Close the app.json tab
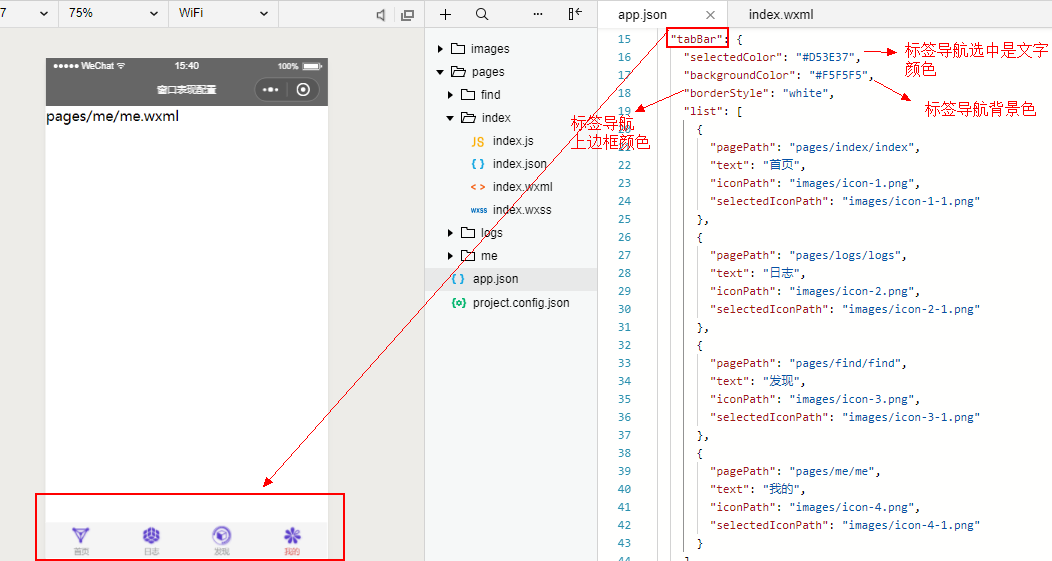The height and width of the screenshot is (561, 1052). click(x=711, y=15)
